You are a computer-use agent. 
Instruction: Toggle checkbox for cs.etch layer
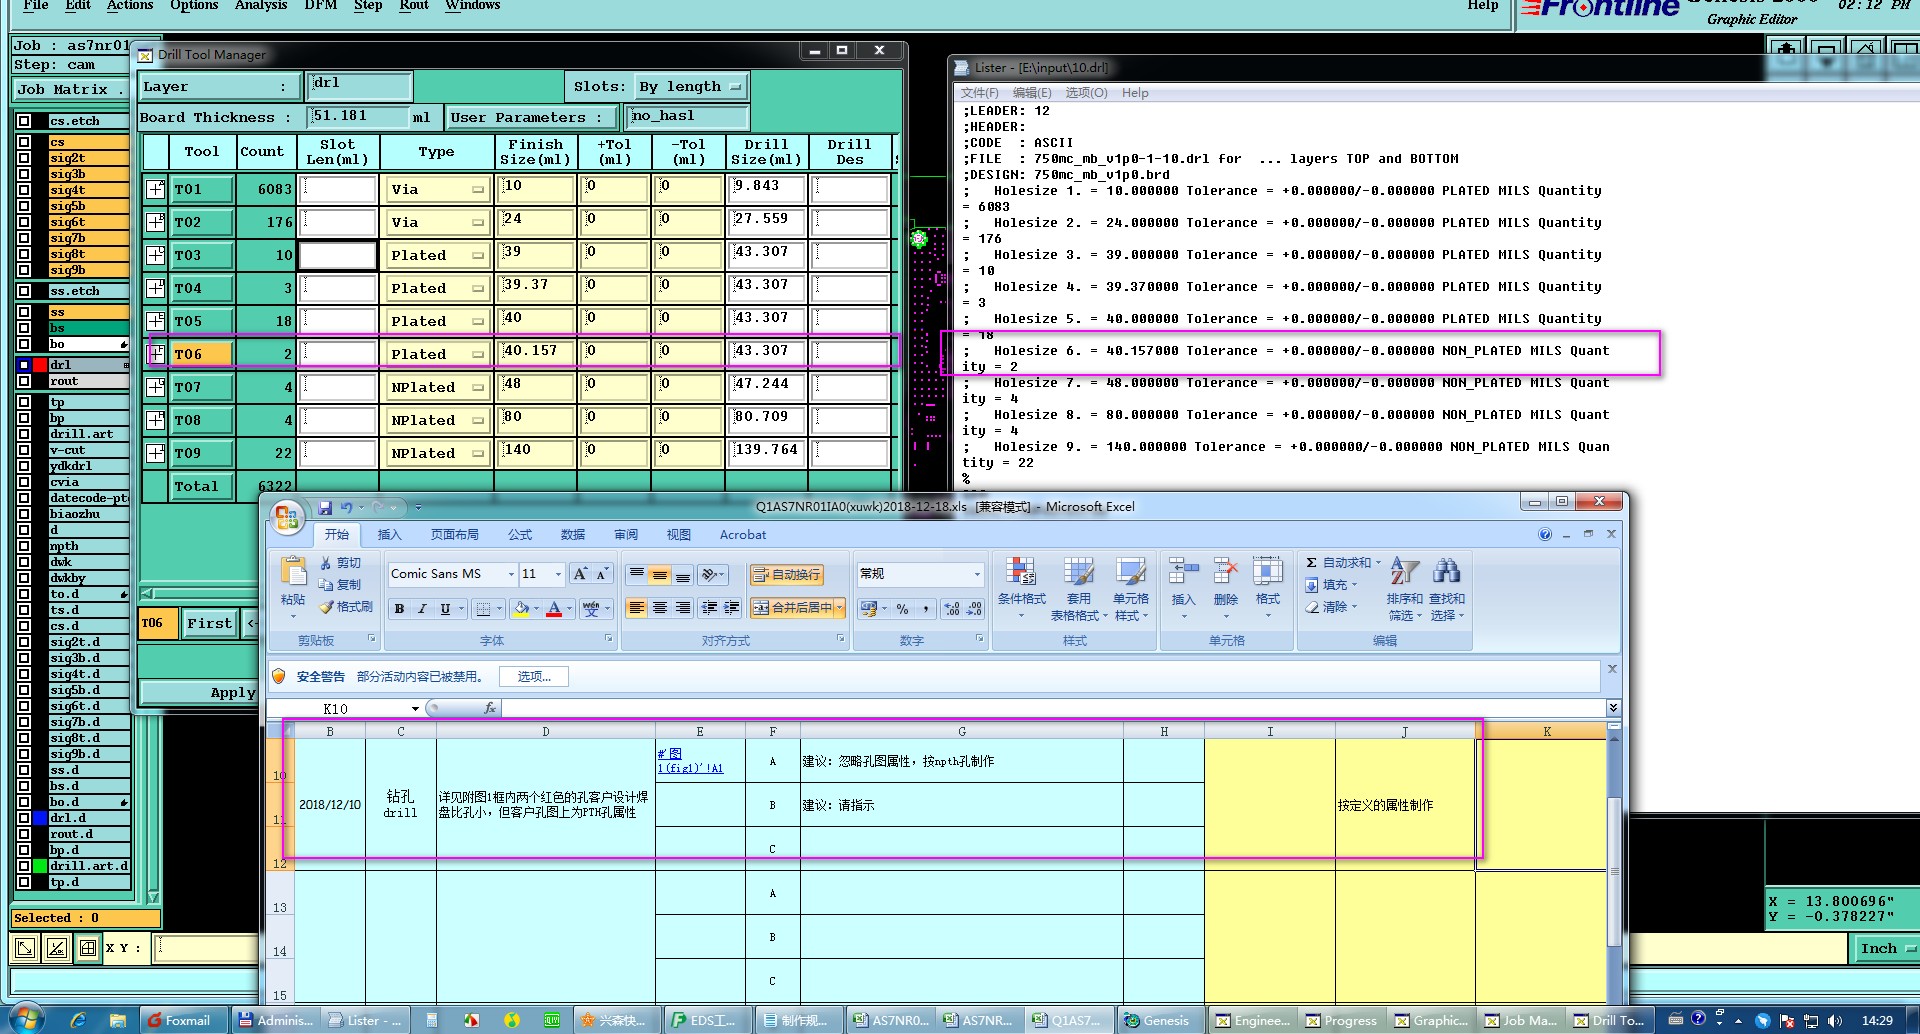click(24, 121)
